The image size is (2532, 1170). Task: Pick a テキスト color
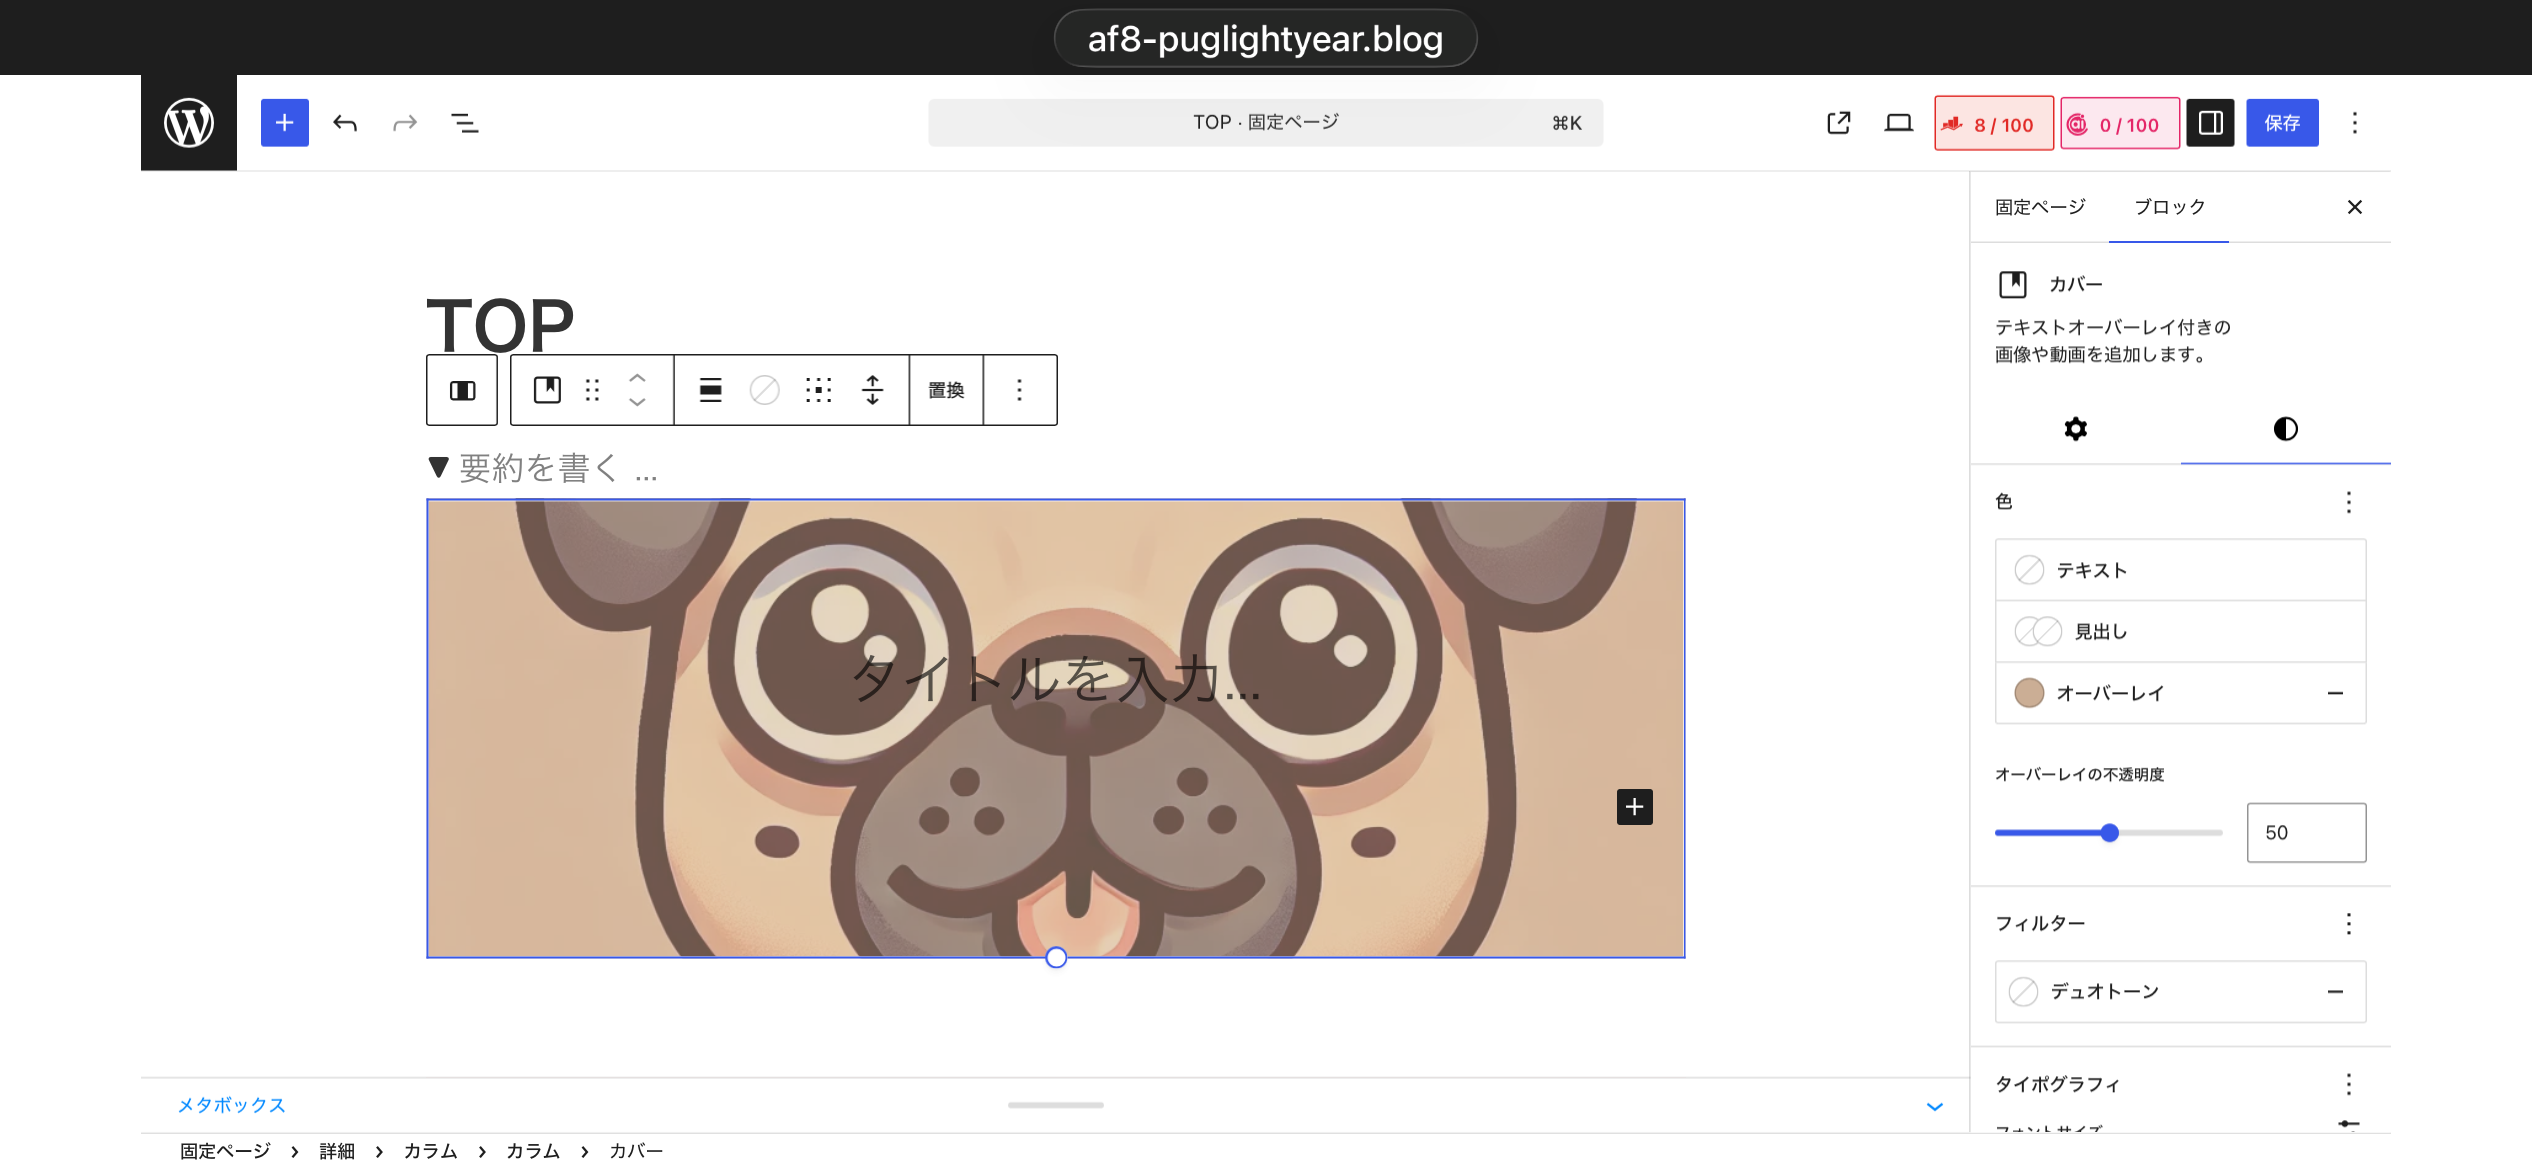(2180, 570)
